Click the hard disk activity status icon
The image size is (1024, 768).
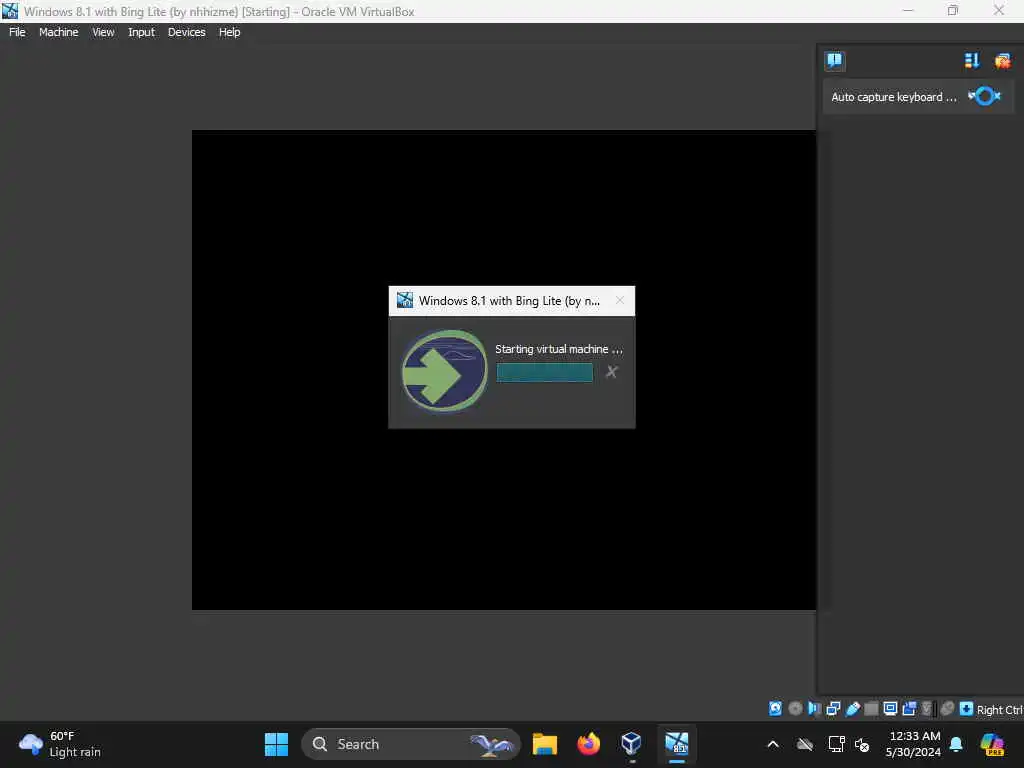pyautogui.click(x=775, y=709)
